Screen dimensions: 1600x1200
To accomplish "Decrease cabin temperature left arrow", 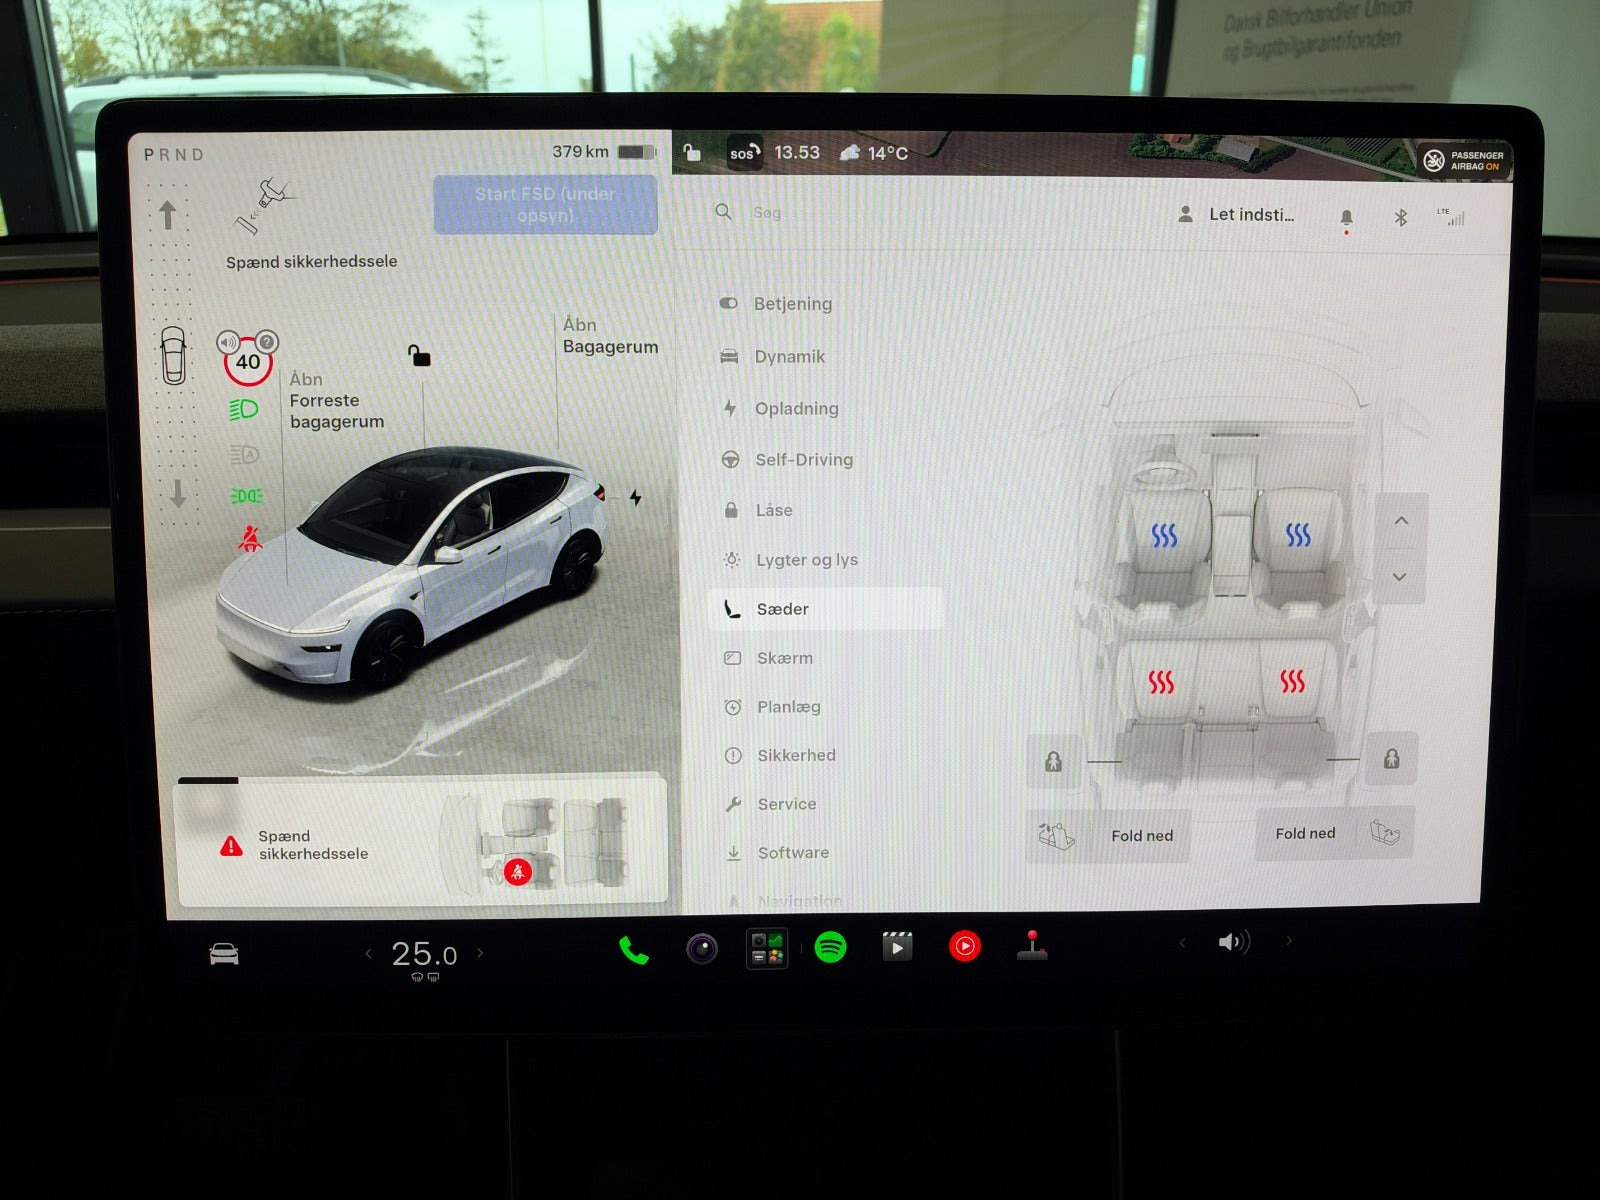I will point(368,954).
